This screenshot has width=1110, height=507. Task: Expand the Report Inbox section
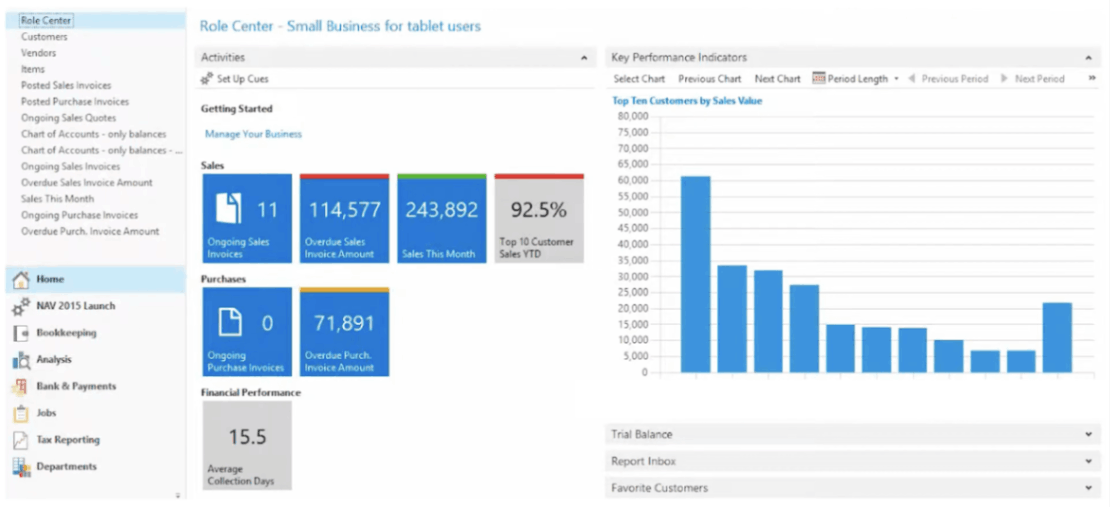point(1087,462)
